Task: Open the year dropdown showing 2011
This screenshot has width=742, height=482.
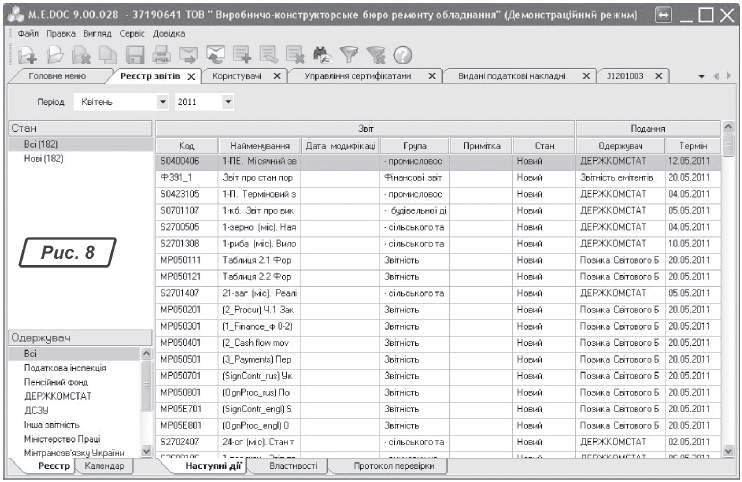Action: click(x=228, y=102)
